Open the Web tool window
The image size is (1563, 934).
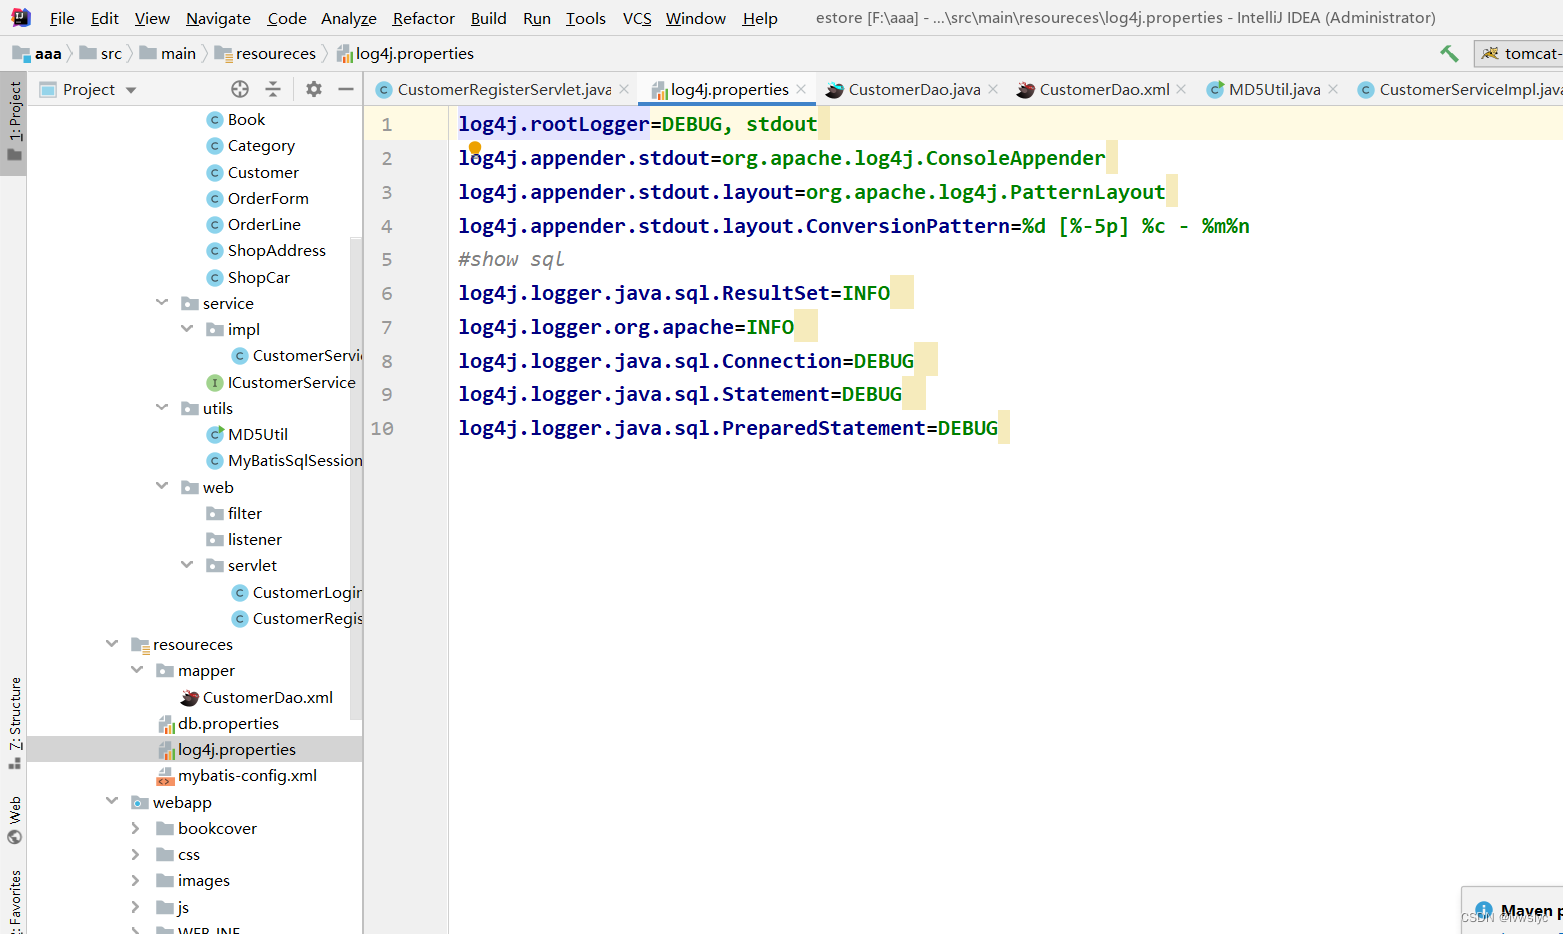click(14, 820)
